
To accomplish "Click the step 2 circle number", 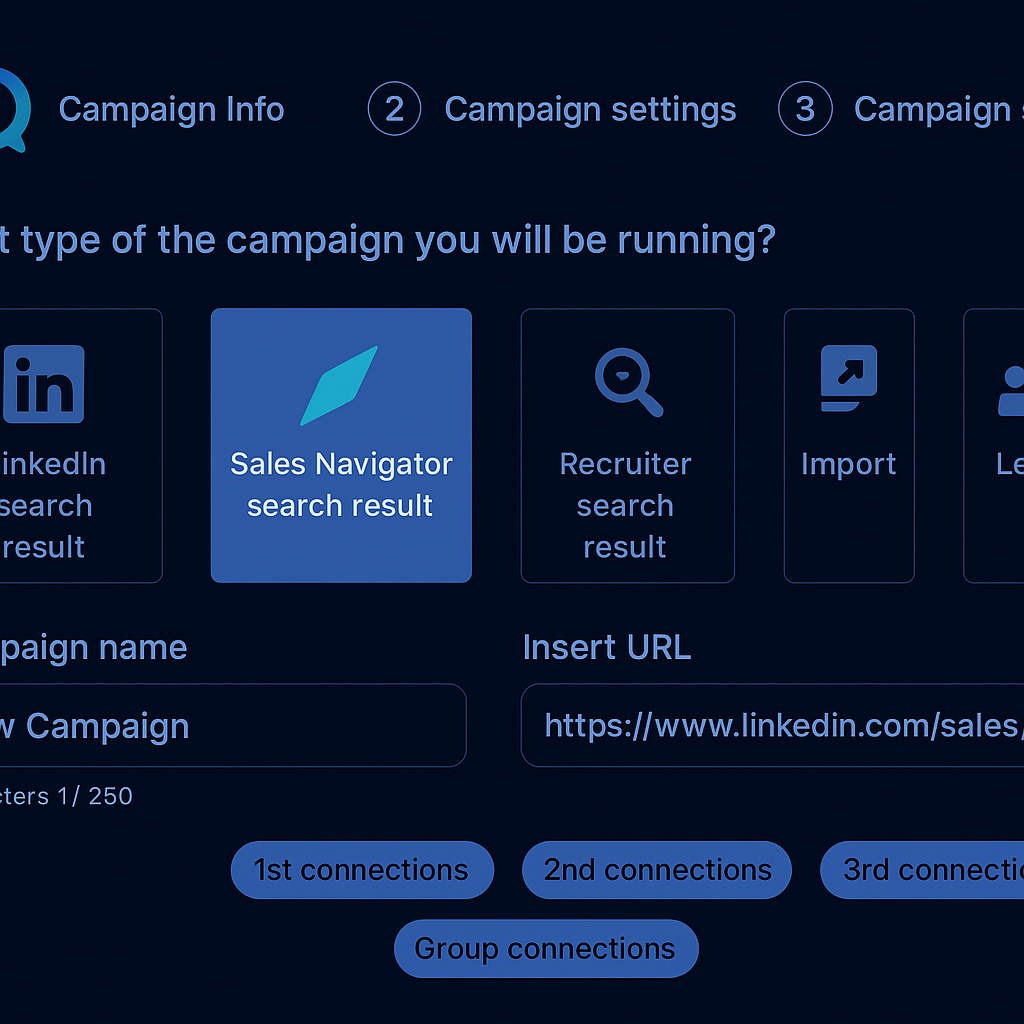I will point(394,109).
